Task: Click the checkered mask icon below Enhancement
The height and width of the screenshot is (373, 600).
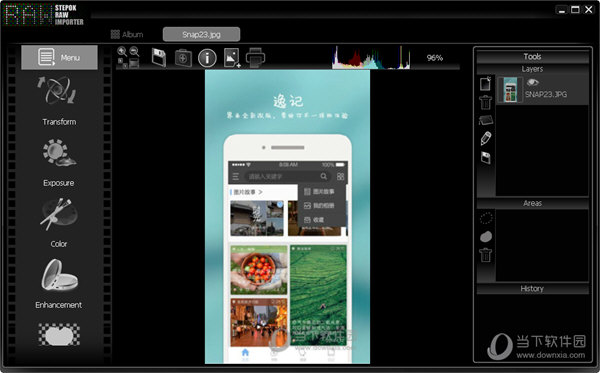Action: 59,334
